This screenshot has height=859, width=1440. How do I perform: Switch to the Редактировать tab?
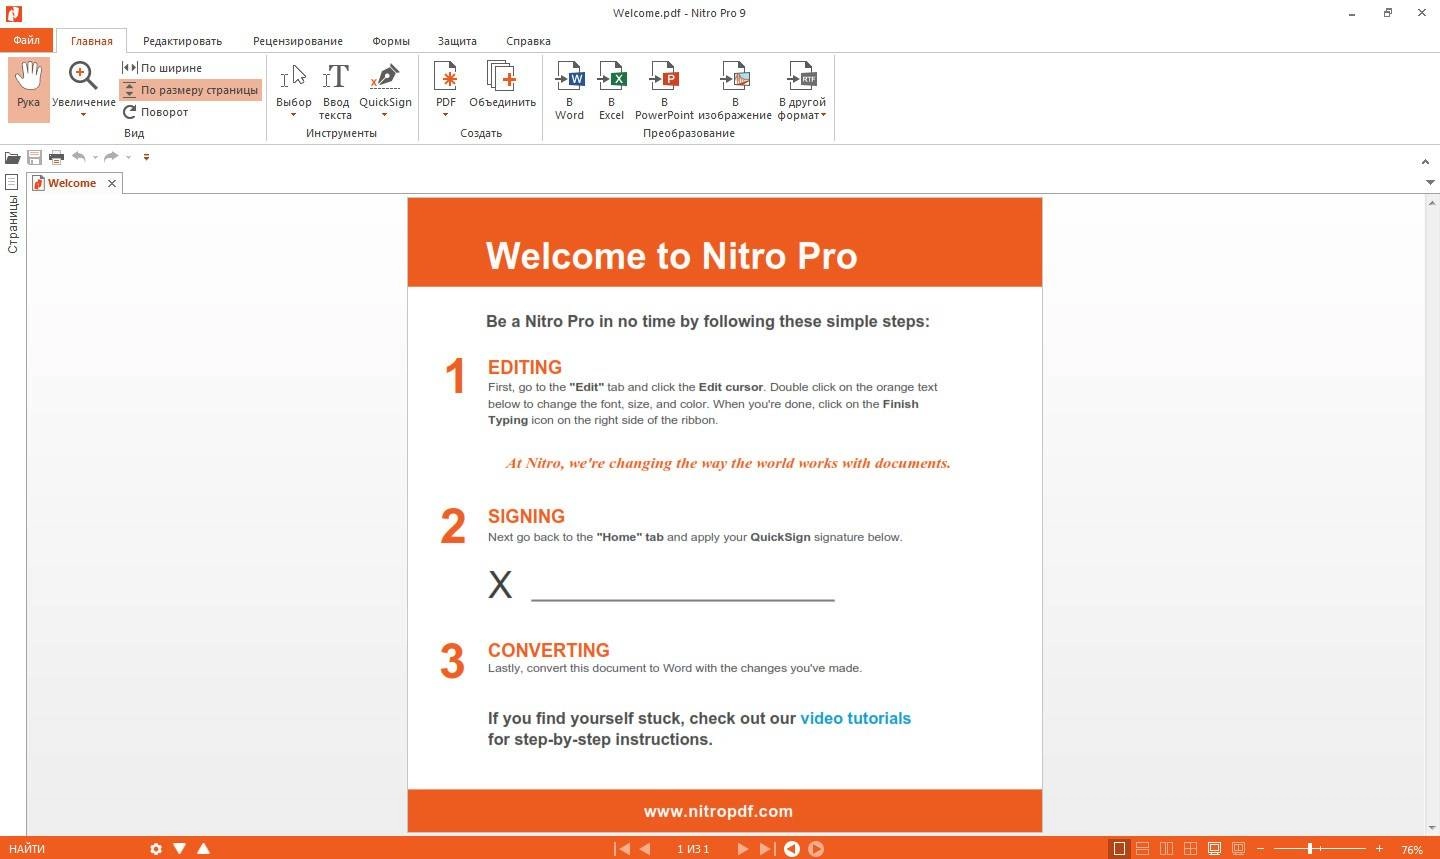(182, 41)
